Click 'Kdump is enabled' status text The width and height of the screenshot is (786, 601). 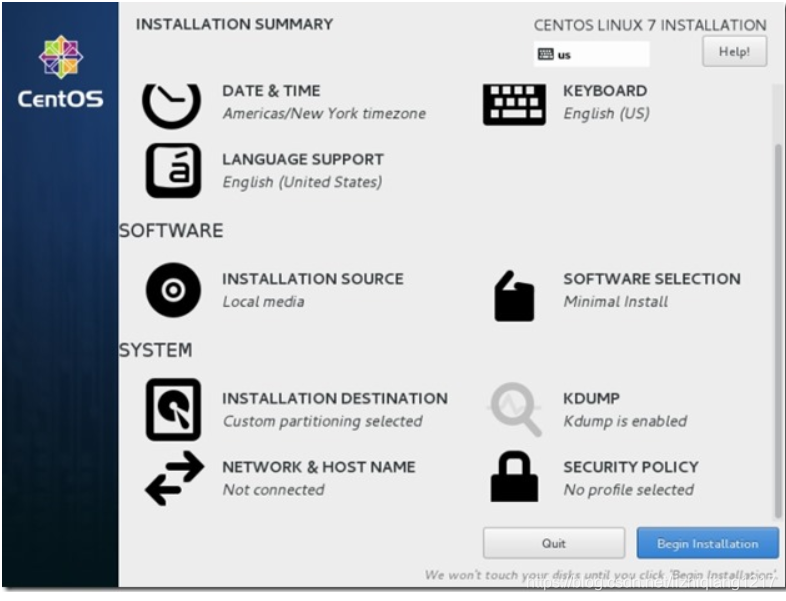(x=625, y=421)
